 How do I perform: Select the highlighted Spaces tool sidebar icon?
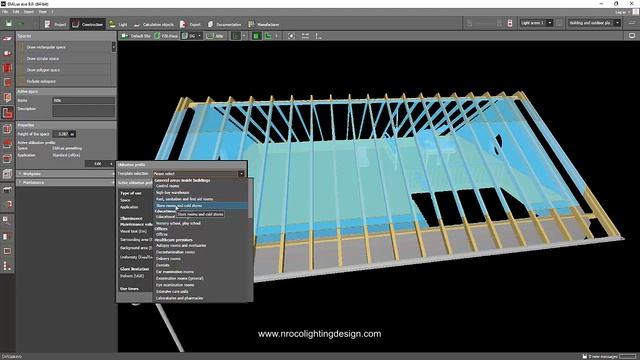coord(7,113)
